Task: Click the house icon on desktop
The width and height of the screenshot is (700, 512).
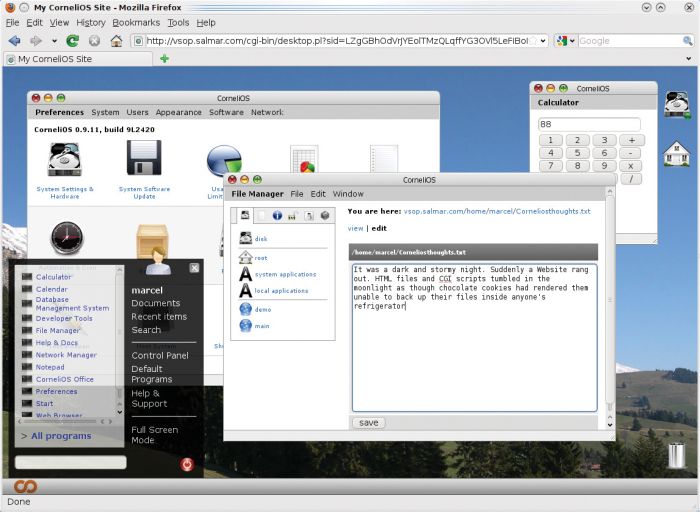Action: tap(676, 154)
